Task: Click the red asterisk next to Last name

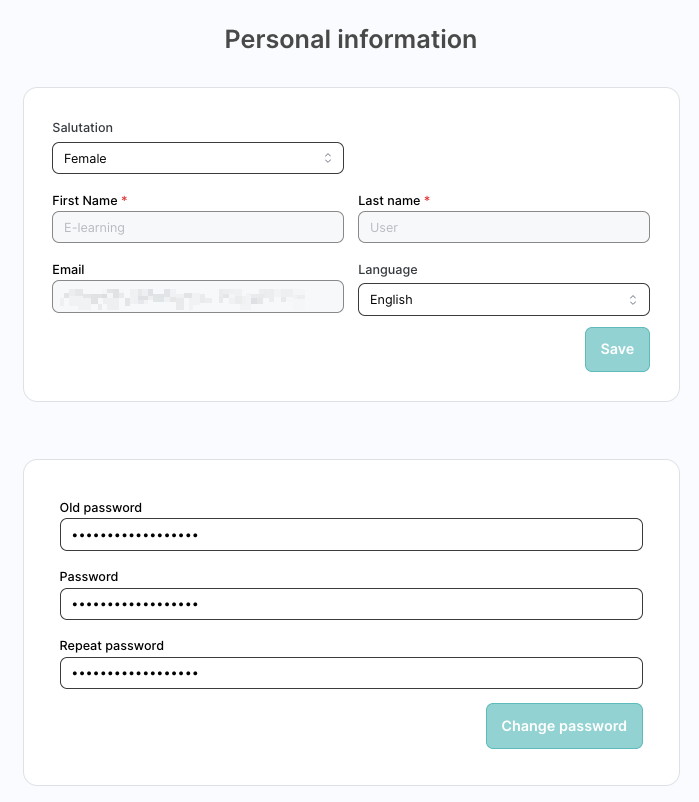Action: pyautogui.click(x=427, y=200)
